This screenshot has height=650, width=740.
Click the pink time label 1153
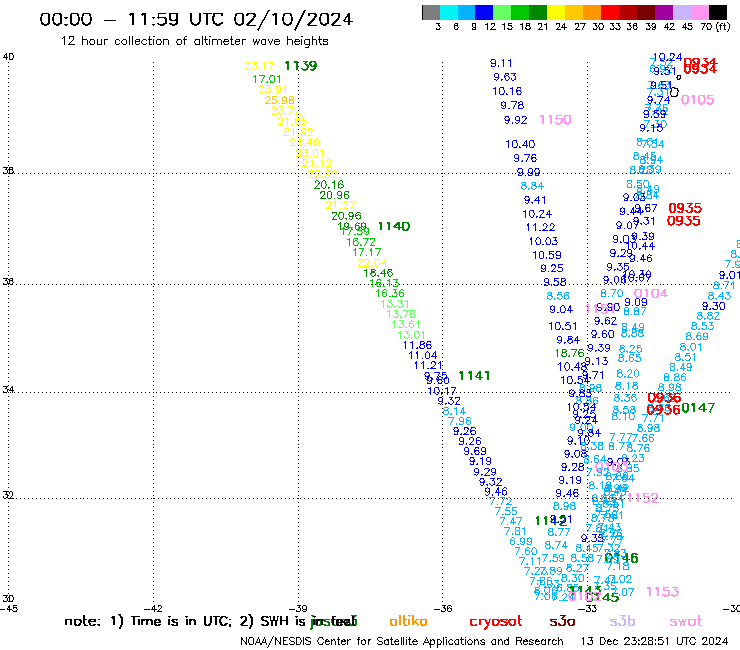(x=663, y=591)
